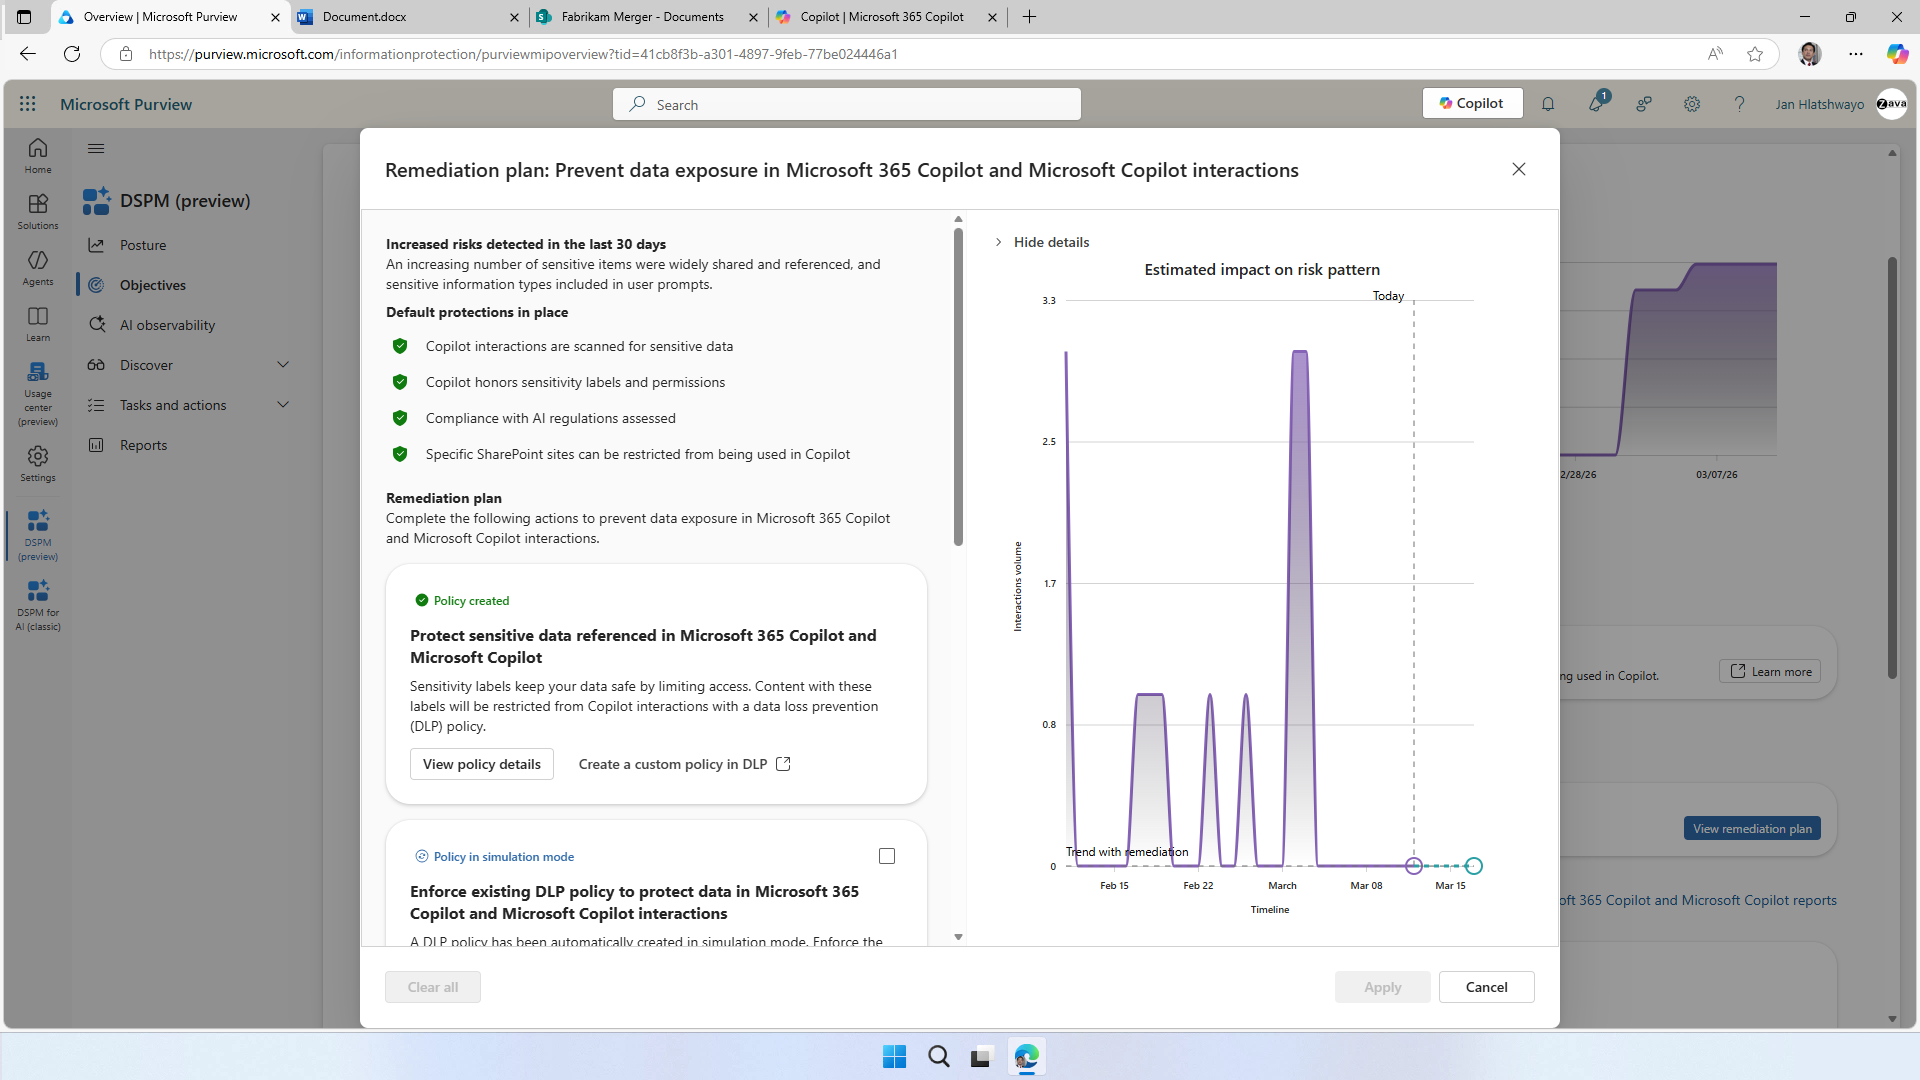Collapse the Hide details chevron
This screenshot has height=1080, width=1920.
pyautogui.click(x=998, y=242)
